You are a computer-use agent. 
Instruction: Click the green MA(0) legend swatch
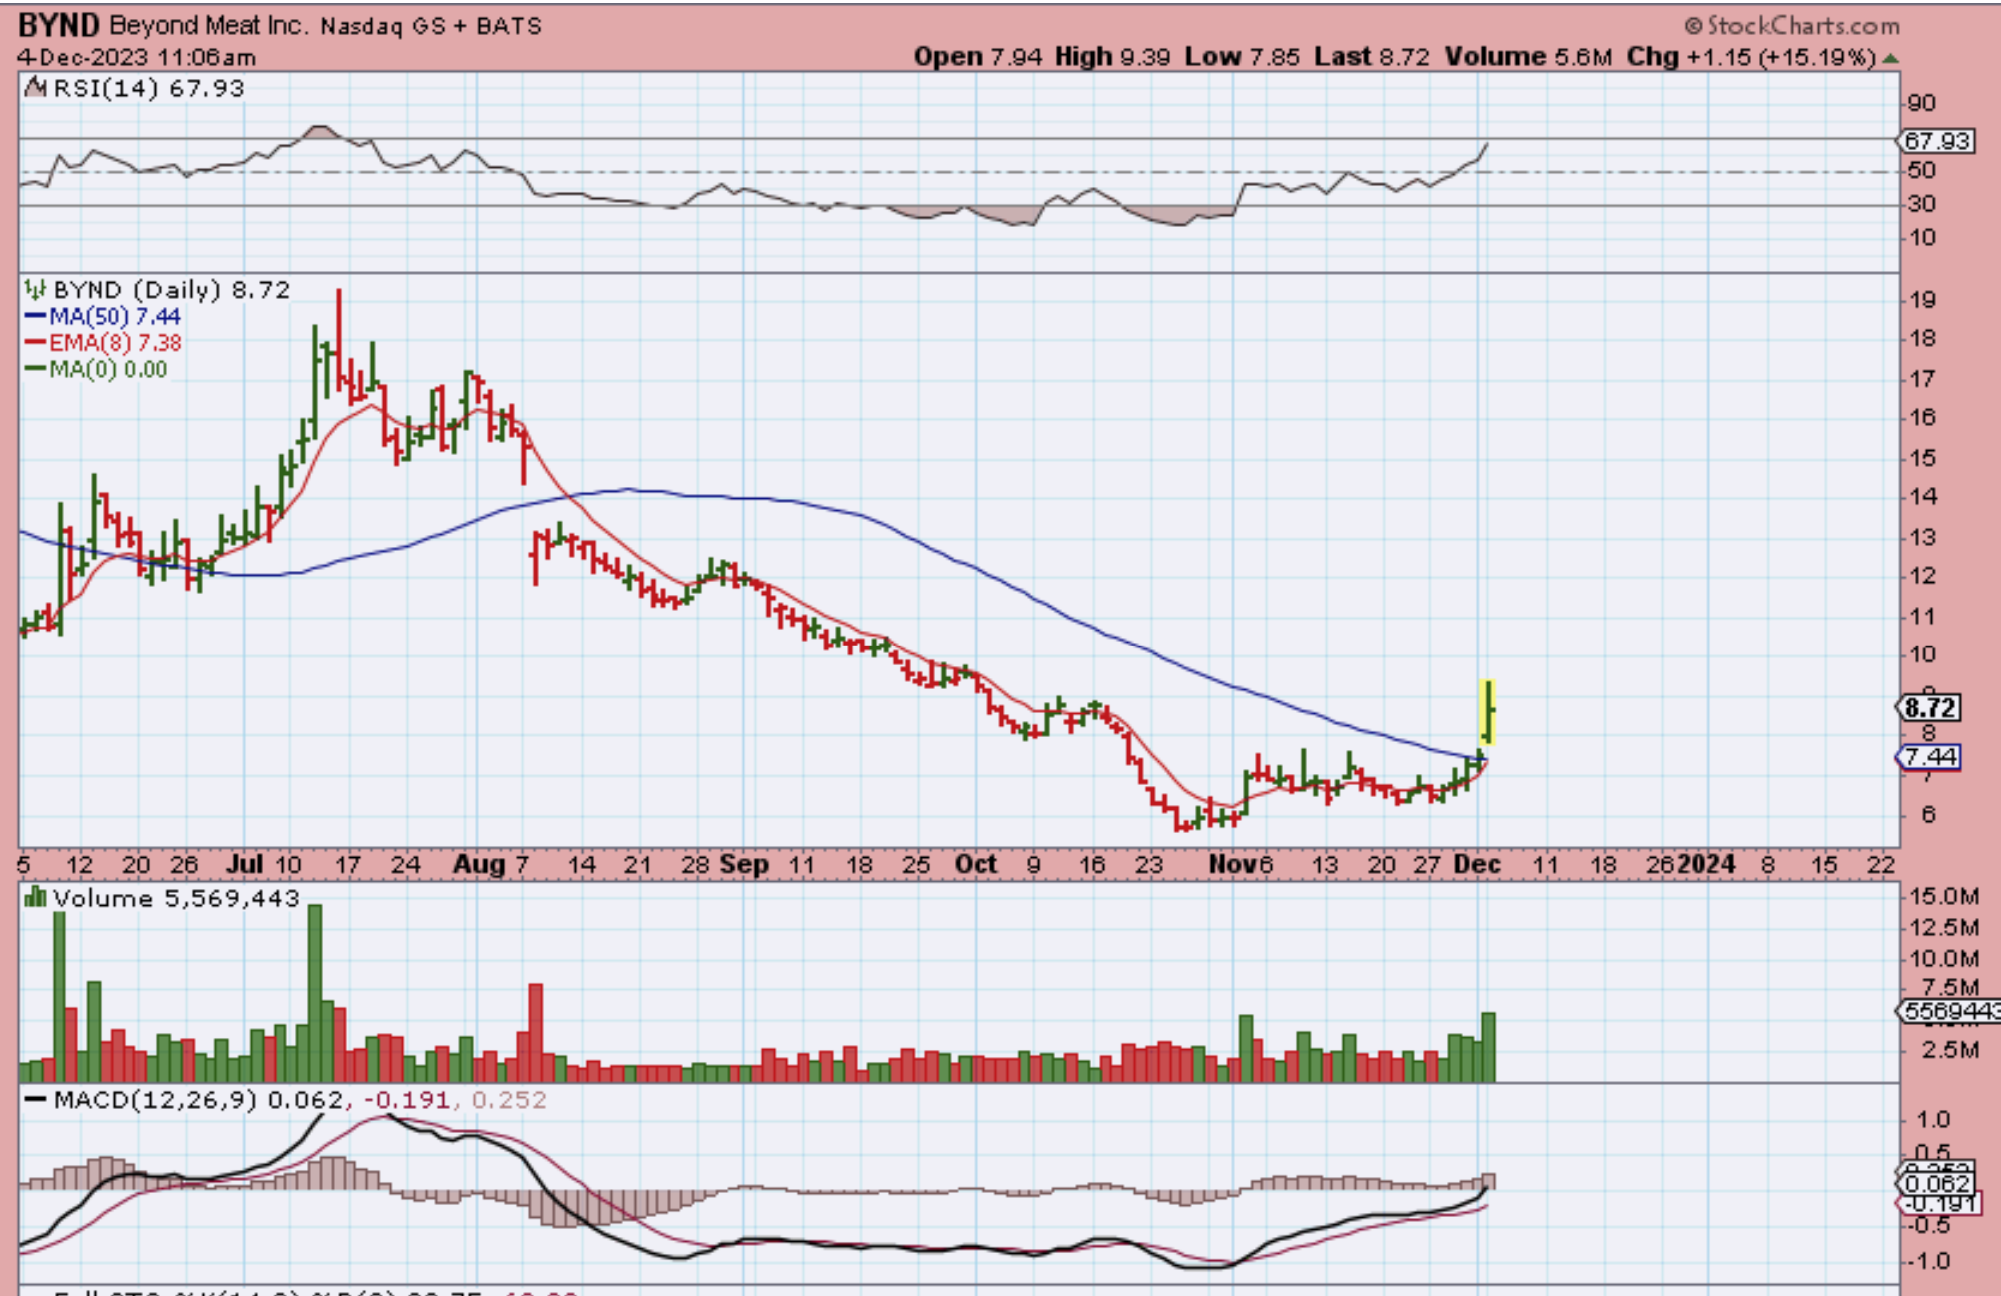[35, 369]
